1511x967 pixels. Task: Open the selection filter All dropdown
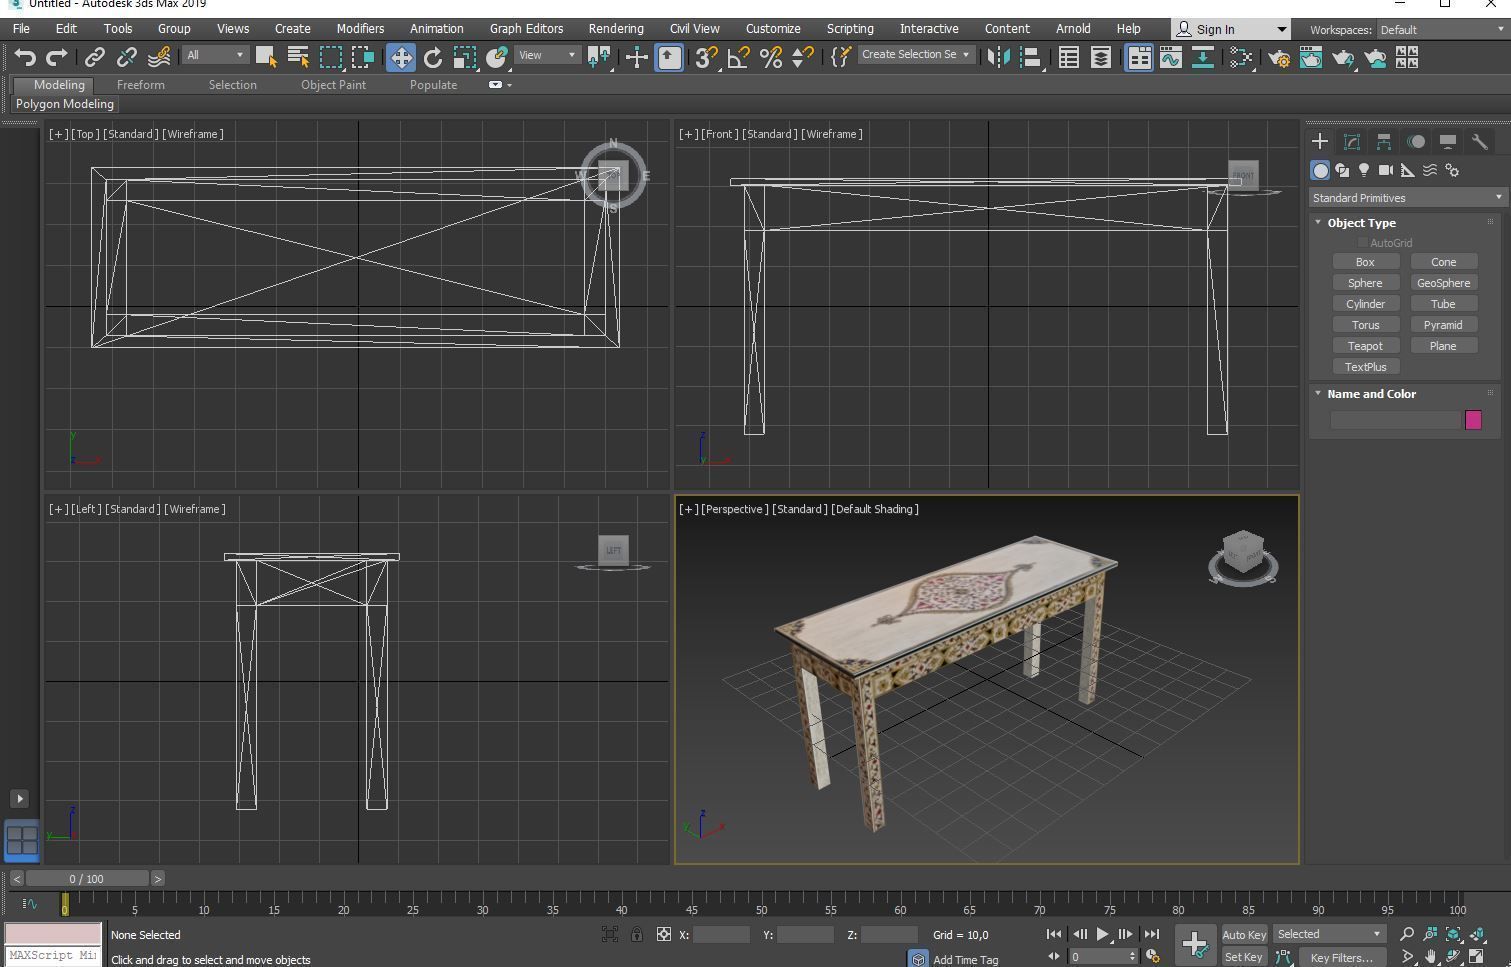tap(215, 56)
